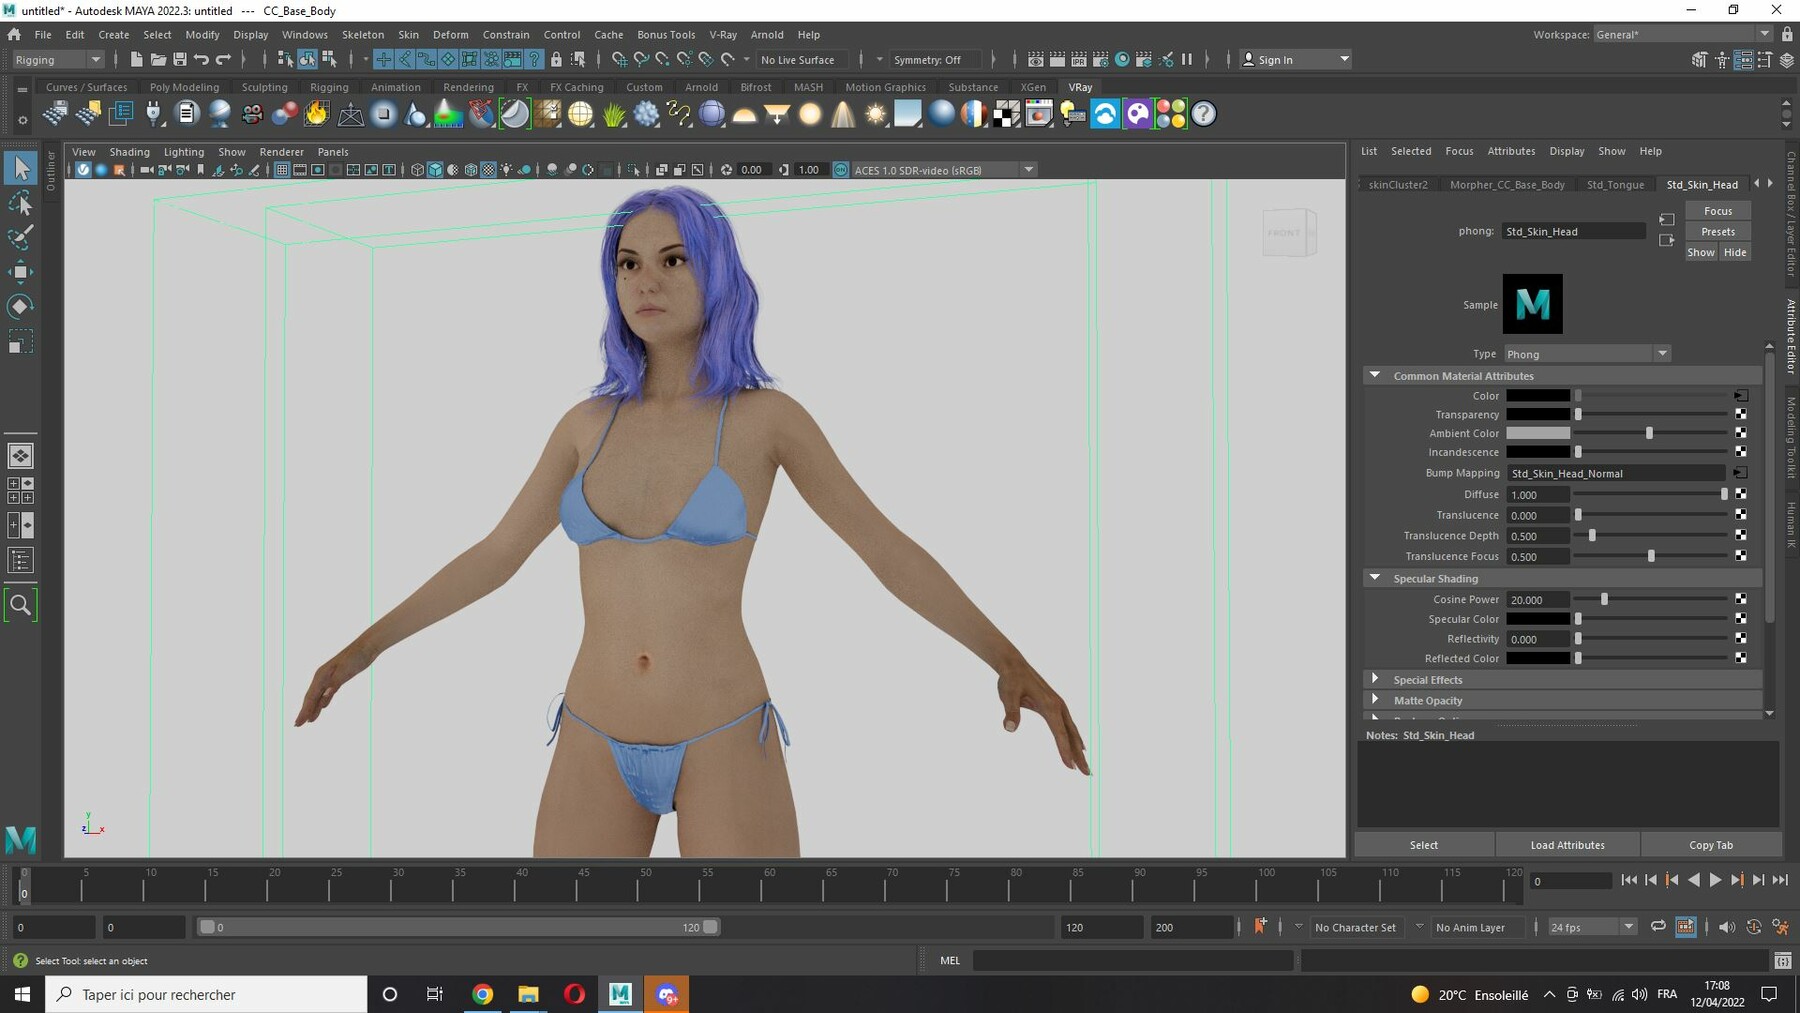The height and width of the screenshot is (1013, 1800).
Task: Open Maya from the Windows taskbar
Action: coord(620,994)
